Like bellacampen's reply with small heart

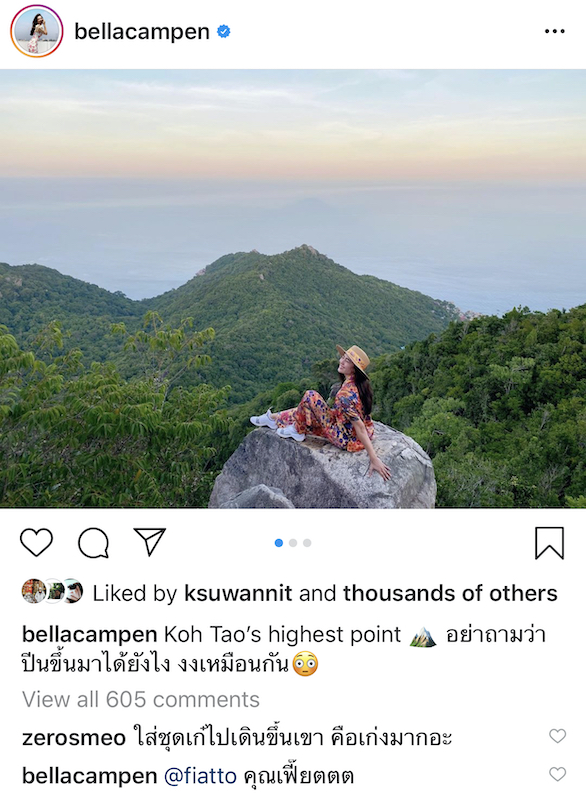[557, 773]
